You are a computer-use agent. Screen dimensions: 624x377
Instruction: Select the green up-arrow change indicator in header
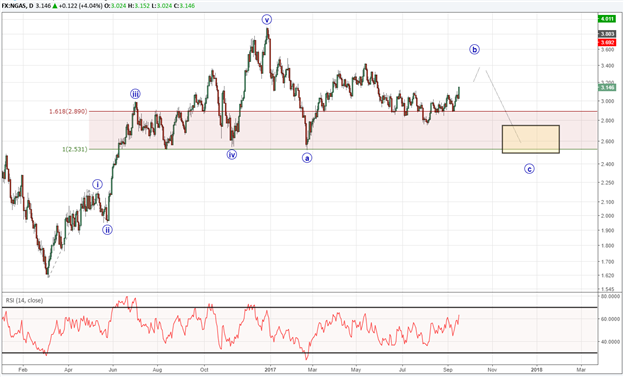55,6
